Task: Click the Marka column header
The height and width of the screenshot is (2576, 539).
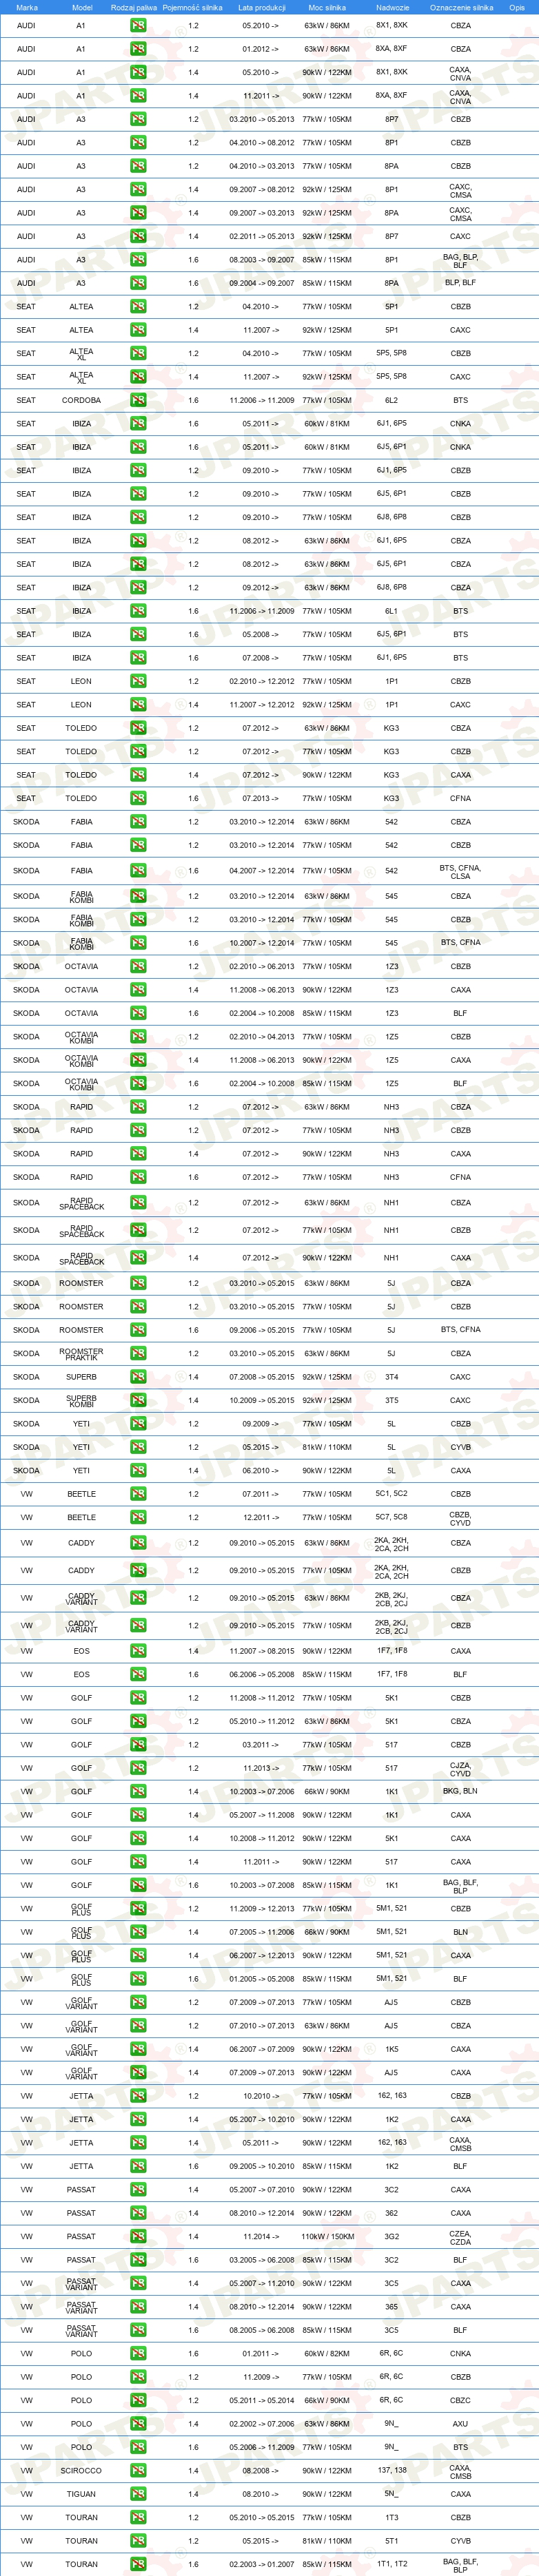Action: [27, 7]
